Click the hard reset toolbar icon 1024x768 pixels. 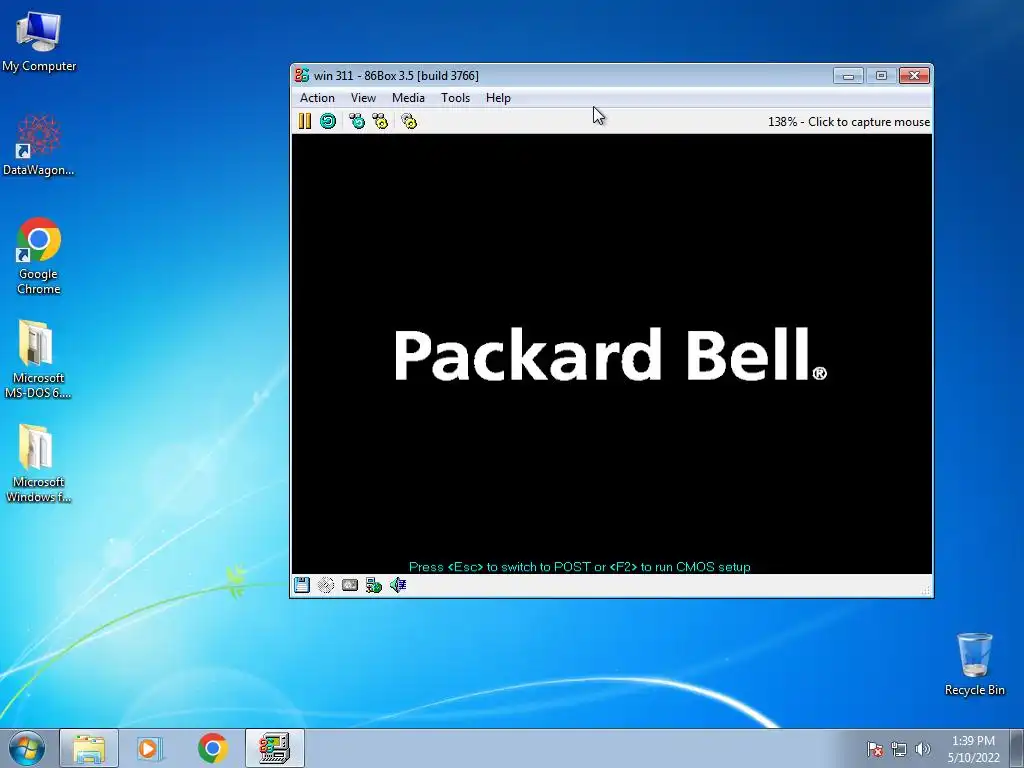click(328, 121)
